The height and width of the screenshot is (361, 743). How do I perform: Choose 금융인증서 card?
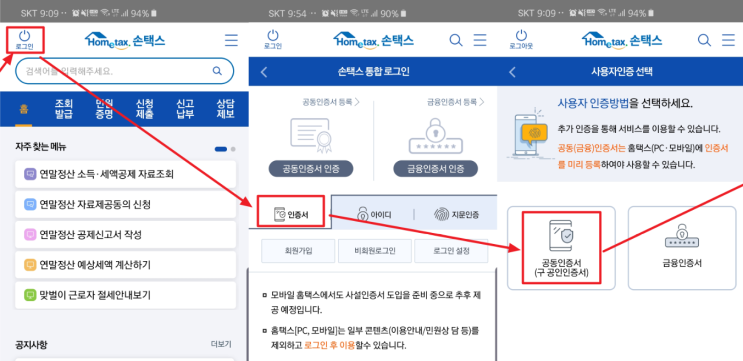pyautogui.click(x=682, y=248)
